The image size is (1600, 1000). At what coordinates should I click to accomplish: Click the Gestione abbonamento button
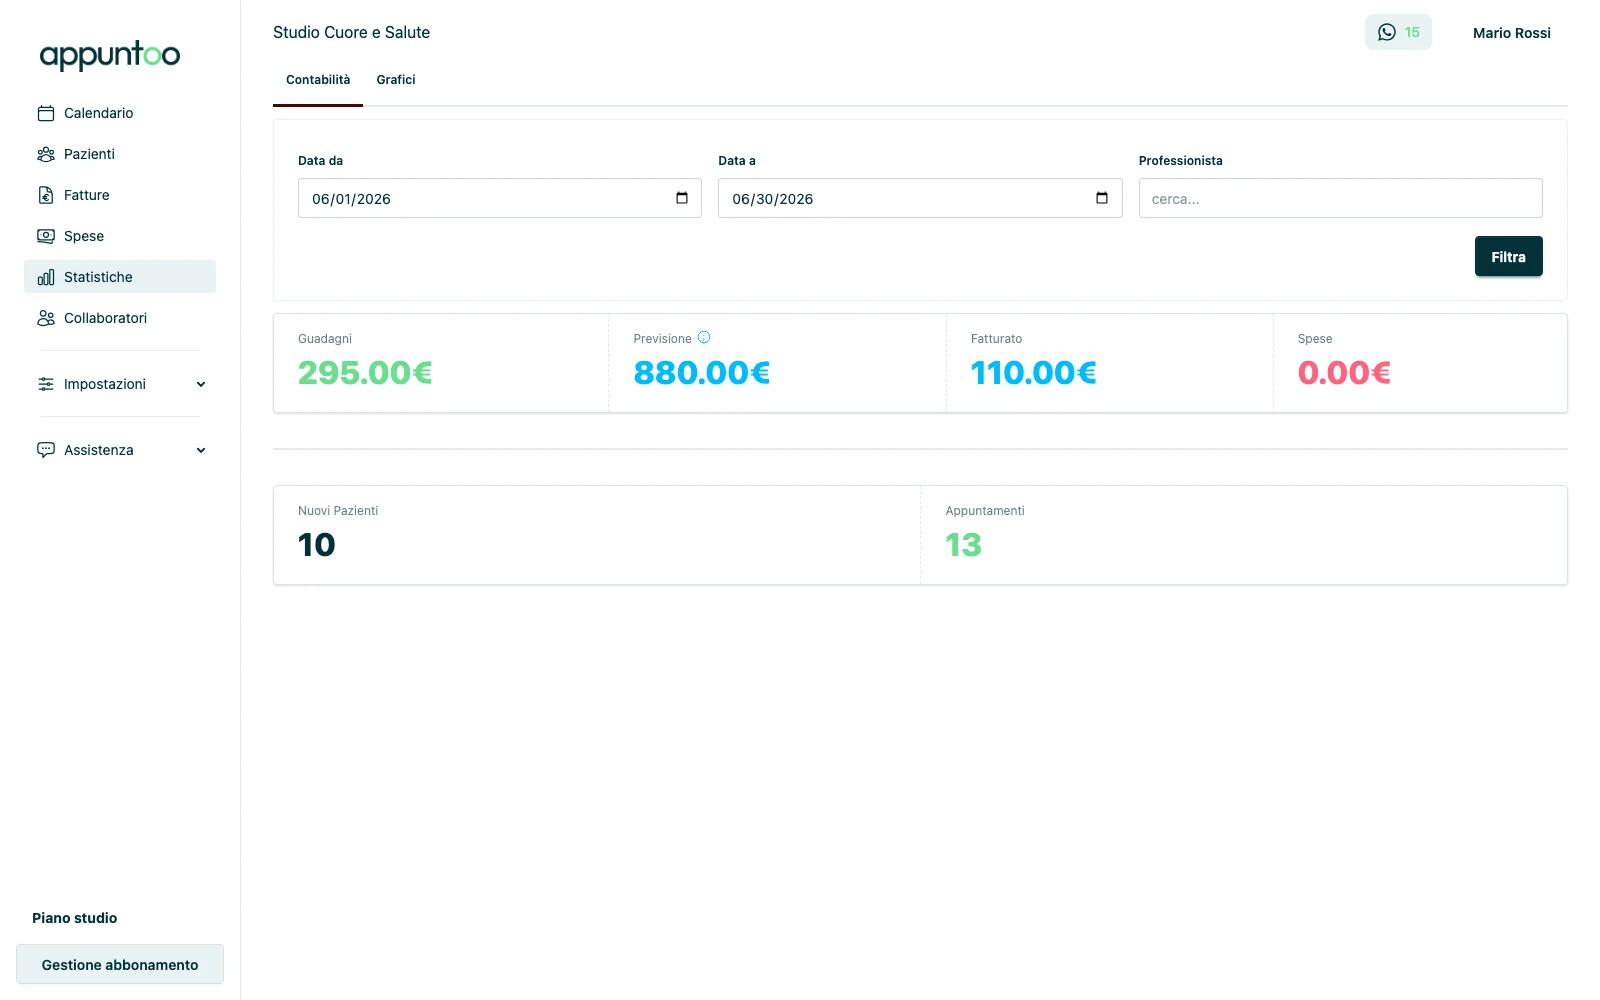click(x=120, y=964)
